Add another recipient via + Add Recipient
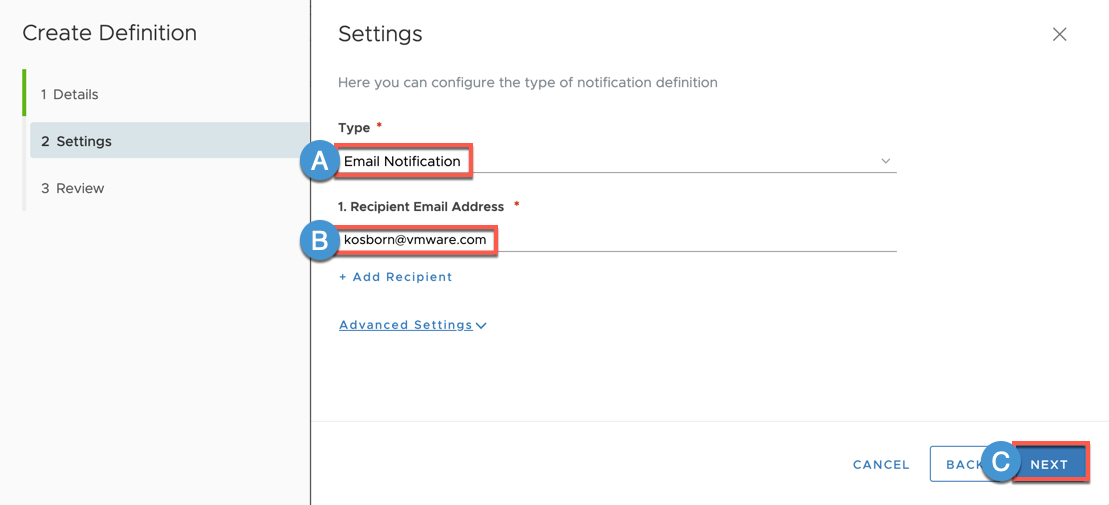 (x=395, y=277)
